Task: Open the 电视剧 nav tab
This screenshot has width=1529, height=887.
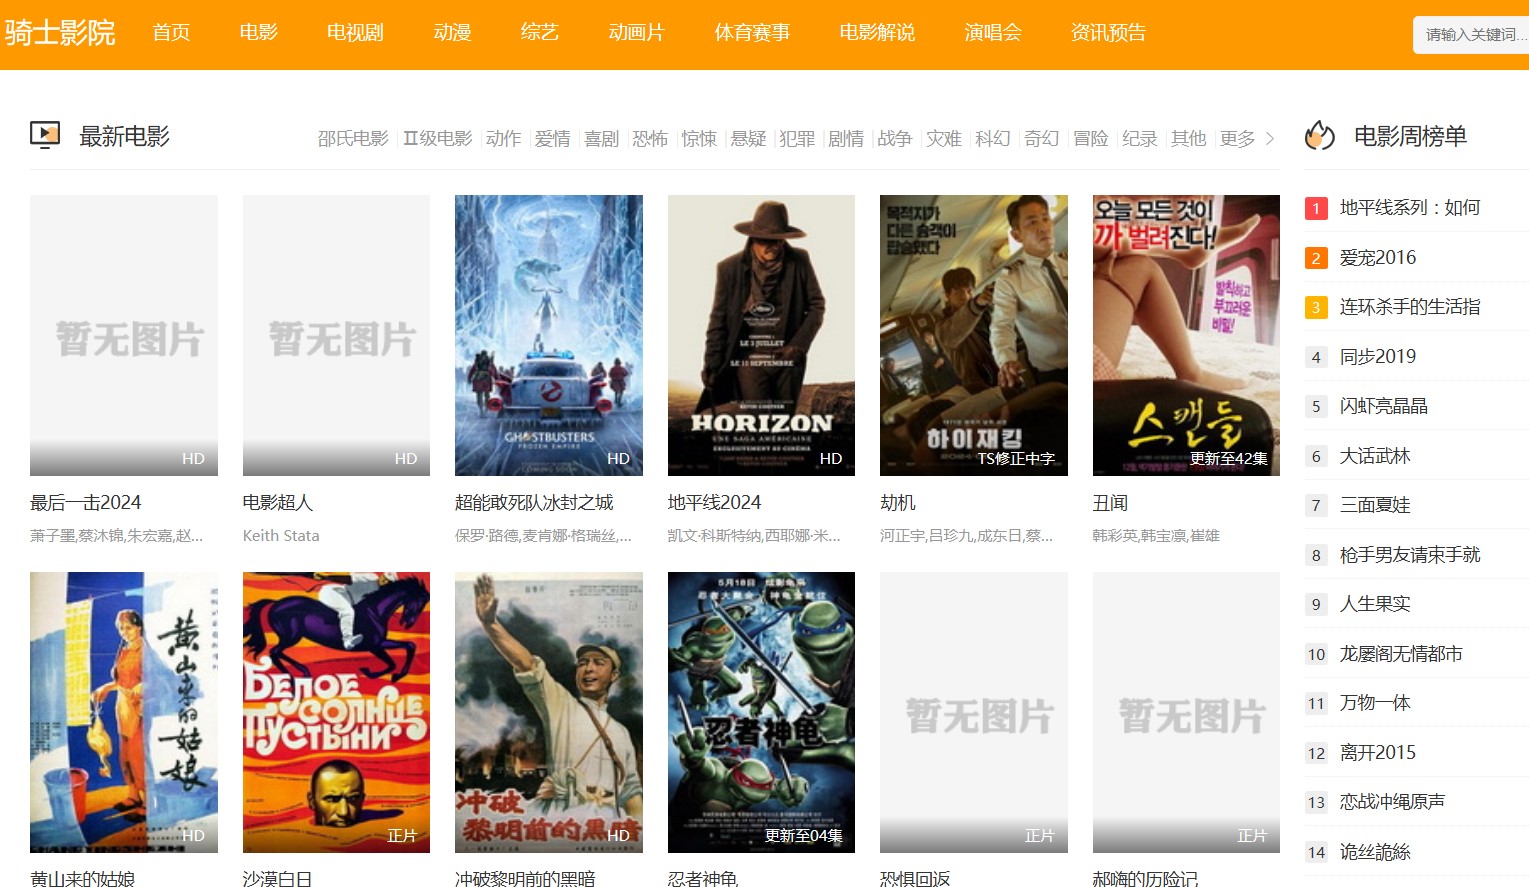Action: (x=355, y=32)
